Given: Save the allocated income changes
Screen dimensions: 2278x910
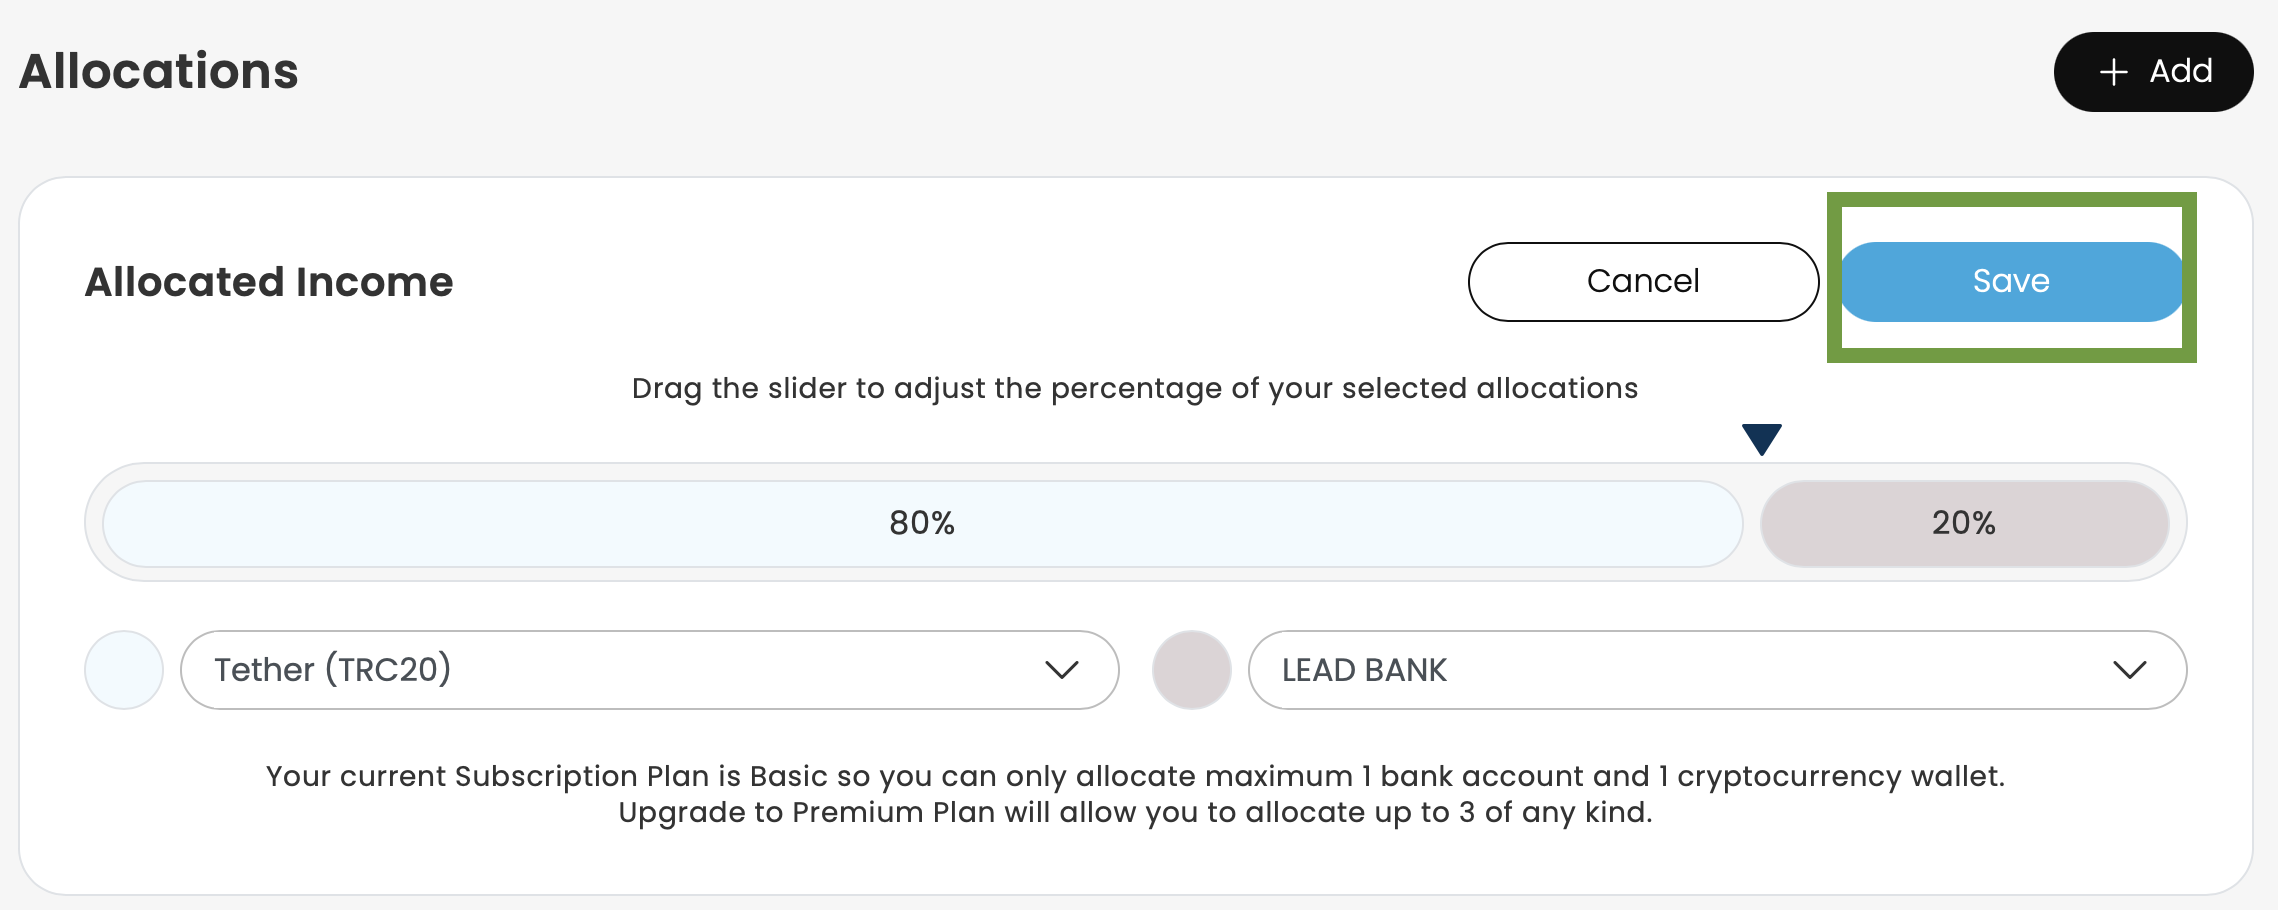Looking at the screenshot, I should [2010, 281].
